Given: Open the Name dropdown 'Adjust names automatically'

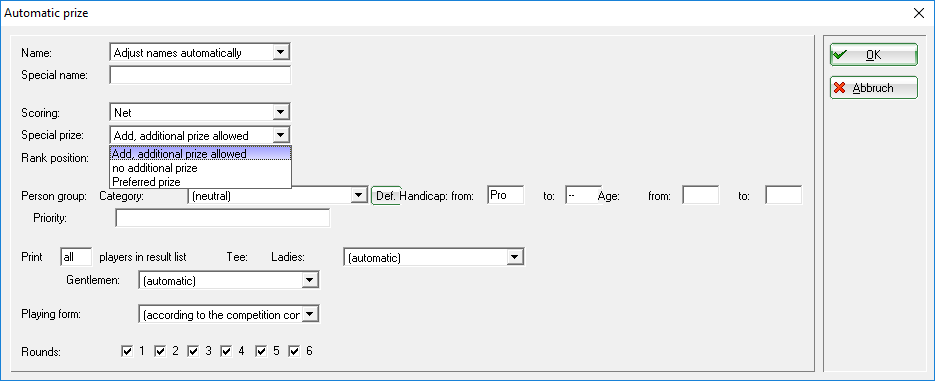Looking at the screenshot, I should [200, 52].
